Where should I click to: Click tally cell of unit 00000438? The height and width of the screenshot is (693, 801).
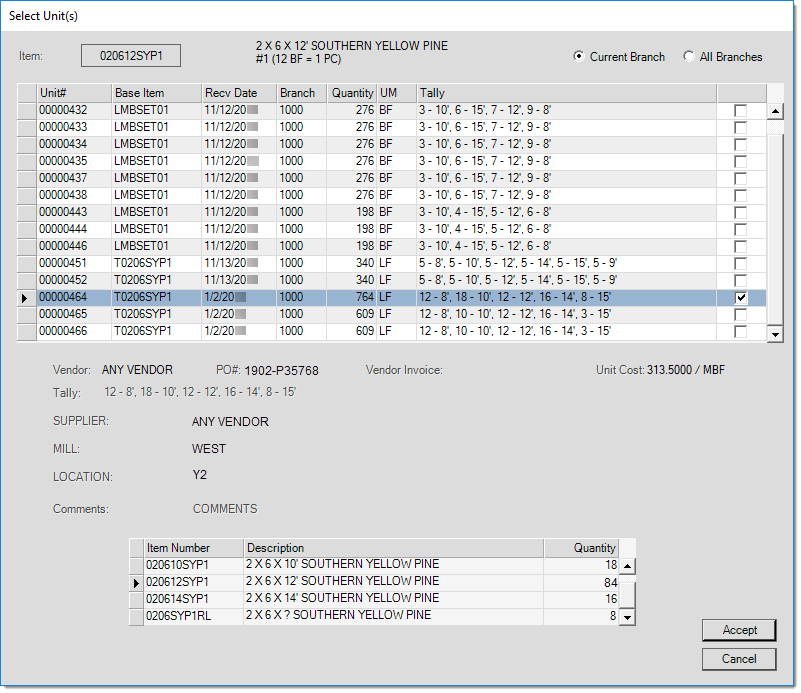(x=567, y=195)
